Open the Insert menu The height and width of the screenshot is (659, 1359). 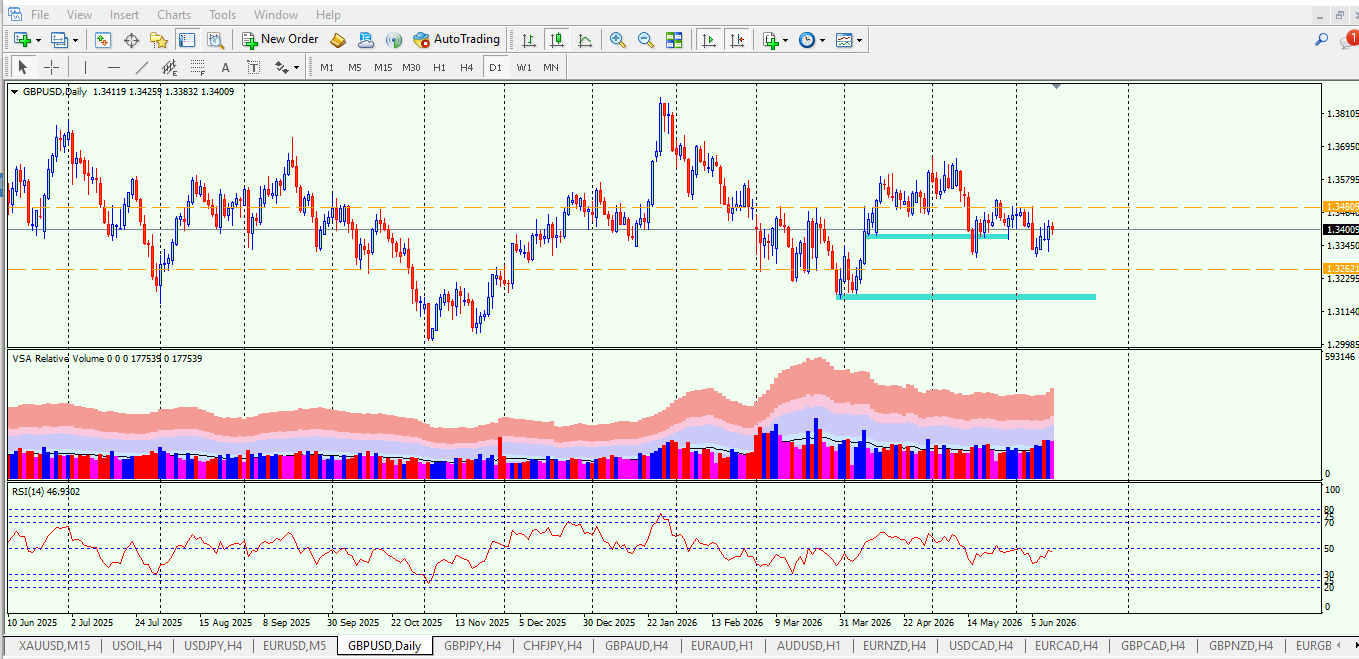pos(125,15)
